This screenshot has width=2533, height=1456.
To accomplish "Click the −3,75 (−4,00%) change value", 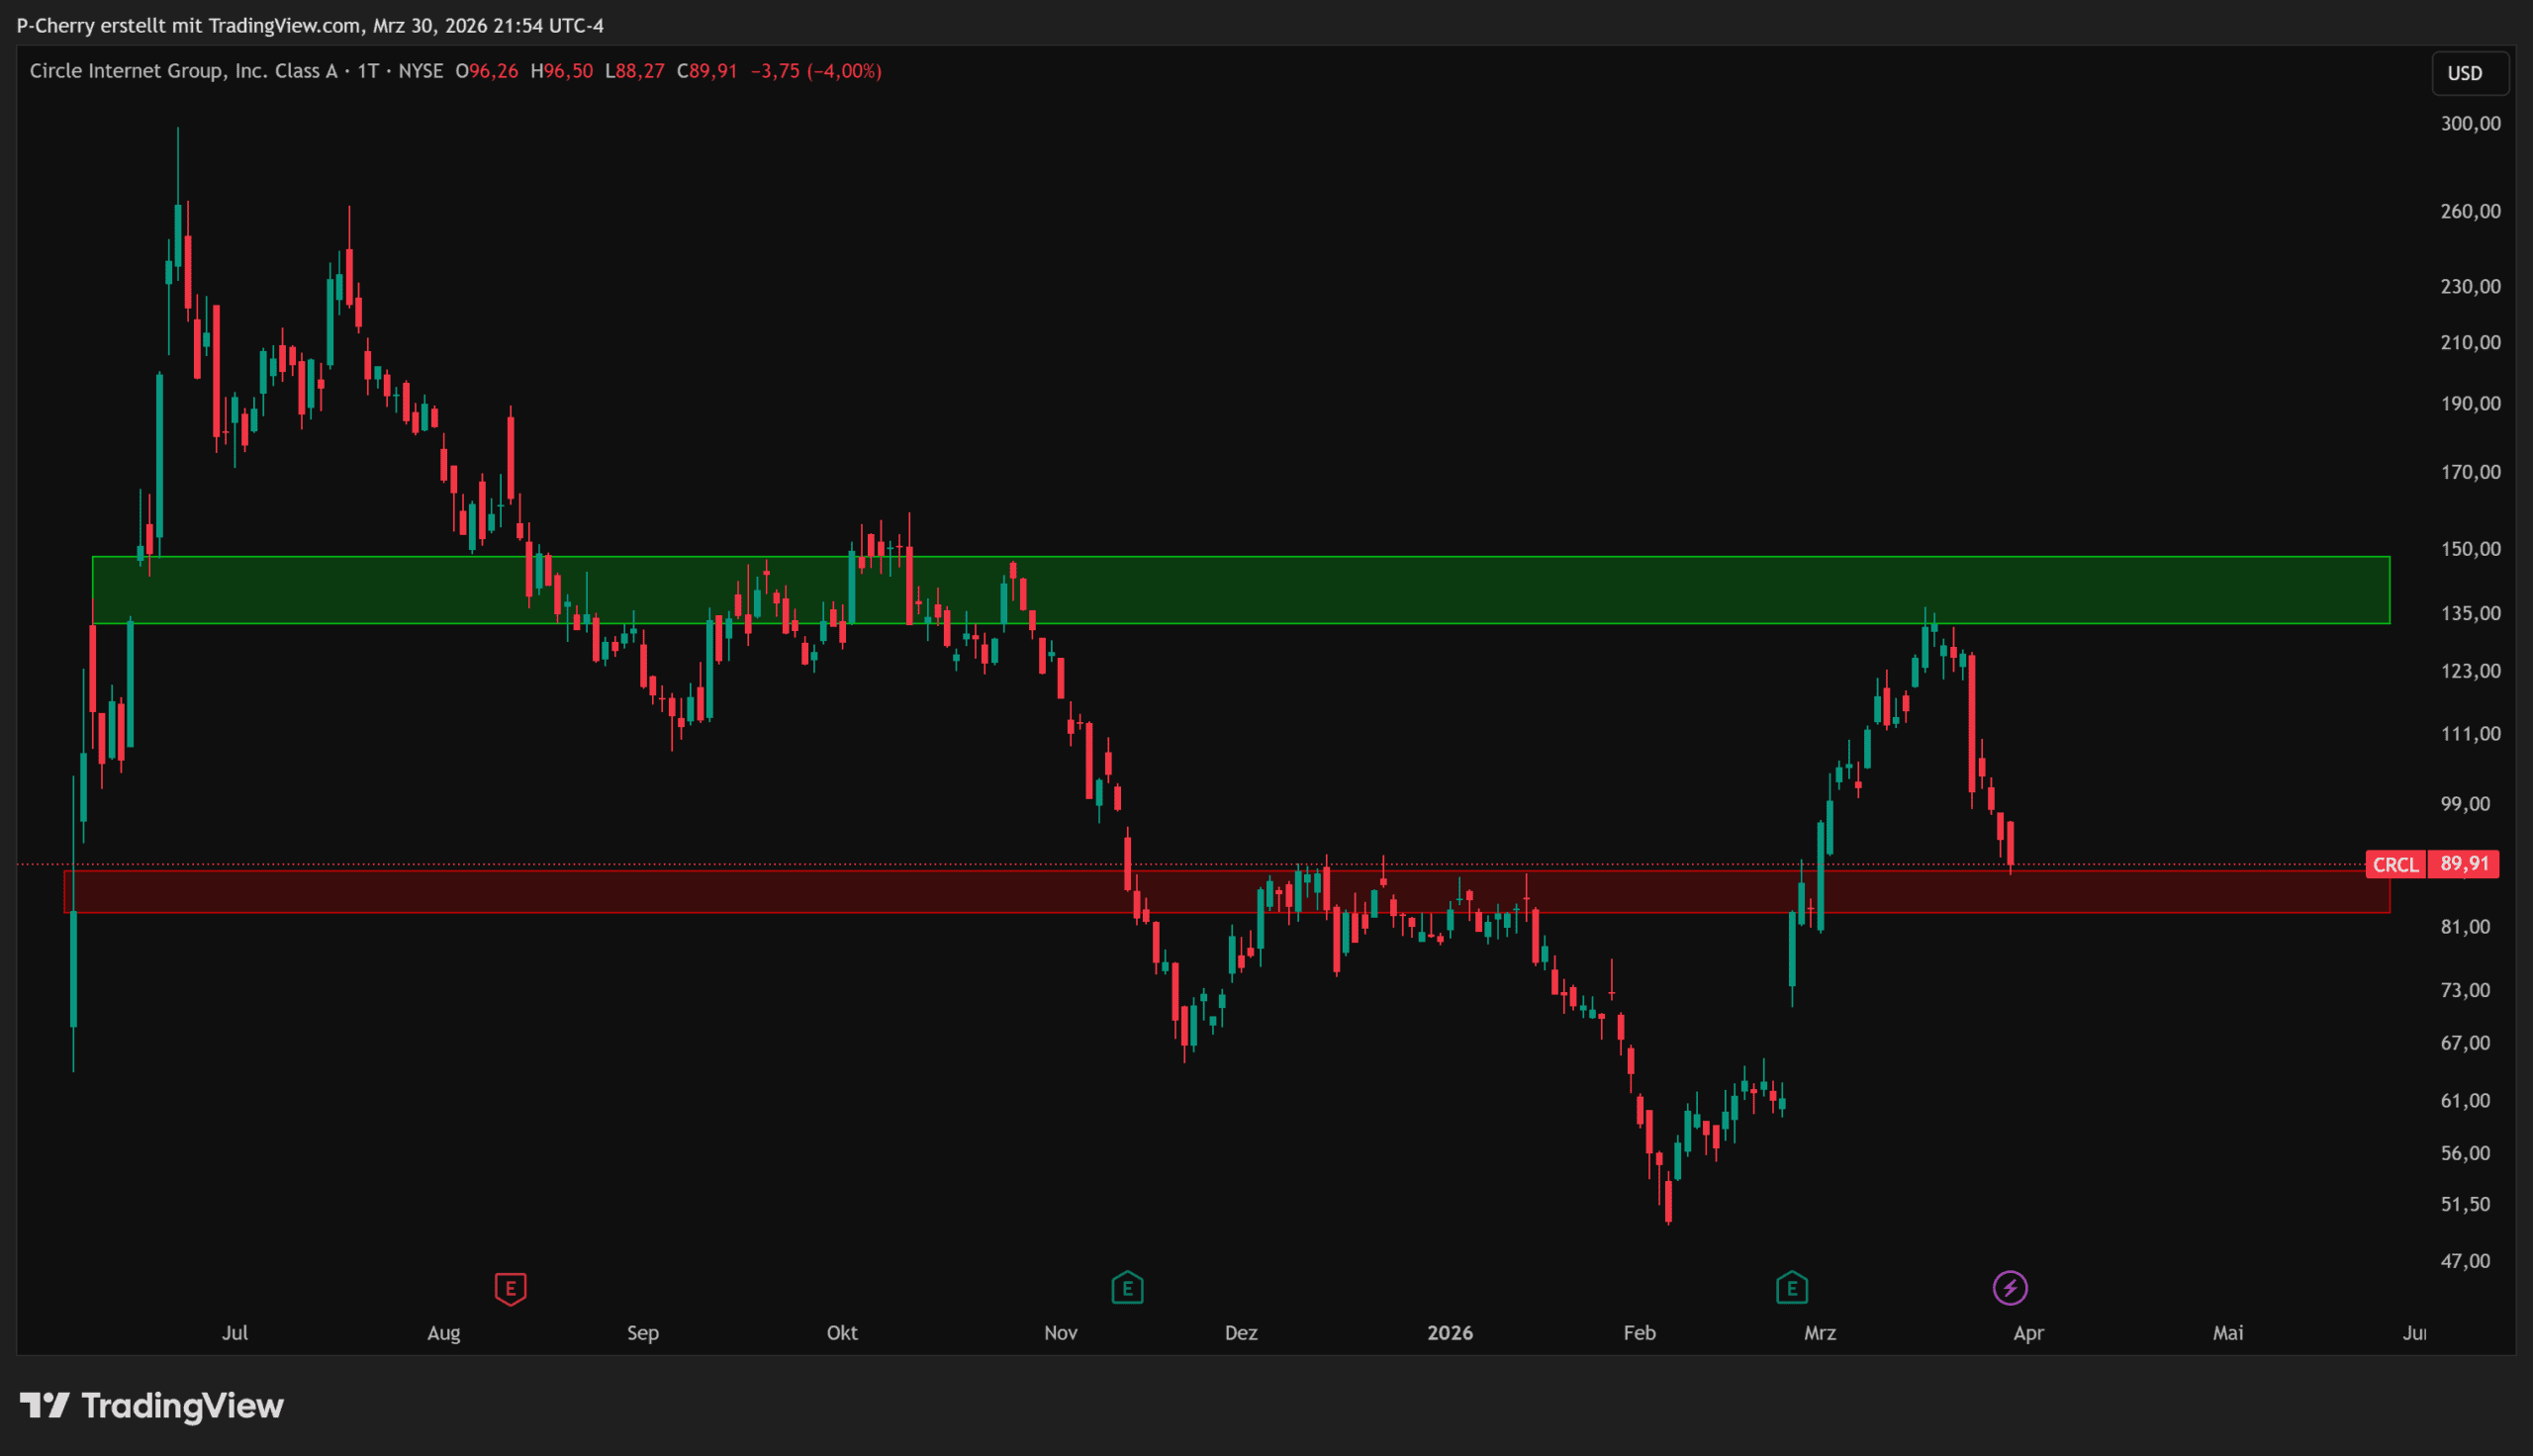I will point(816,71).
